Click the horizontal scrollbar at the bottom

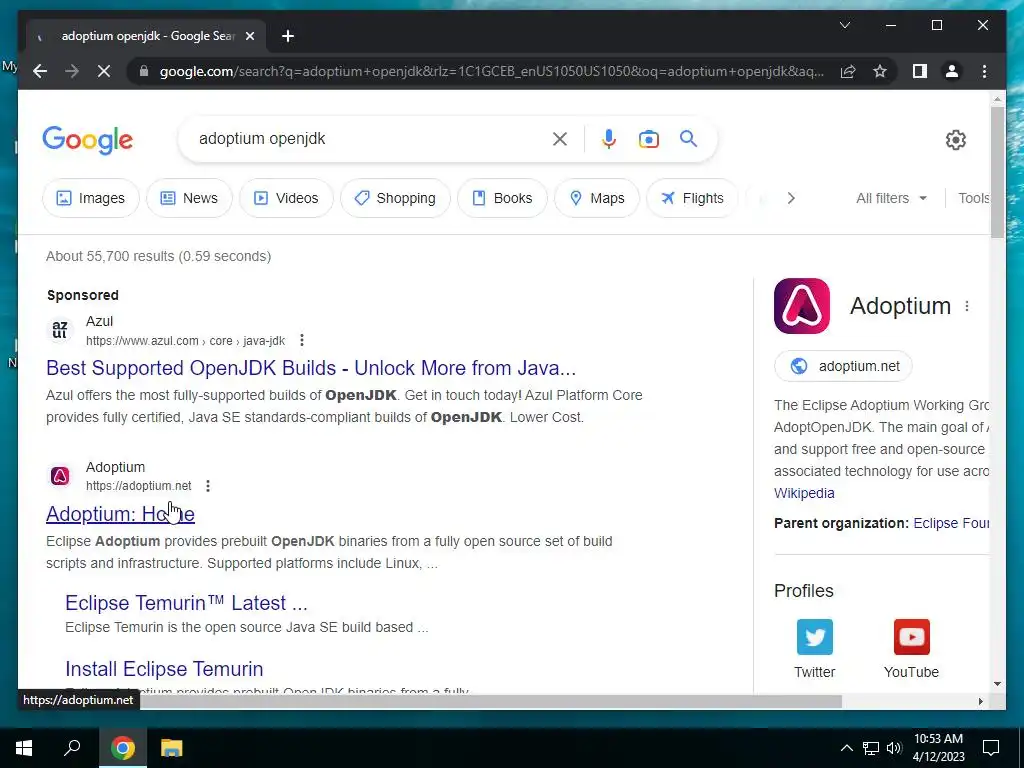490,701
